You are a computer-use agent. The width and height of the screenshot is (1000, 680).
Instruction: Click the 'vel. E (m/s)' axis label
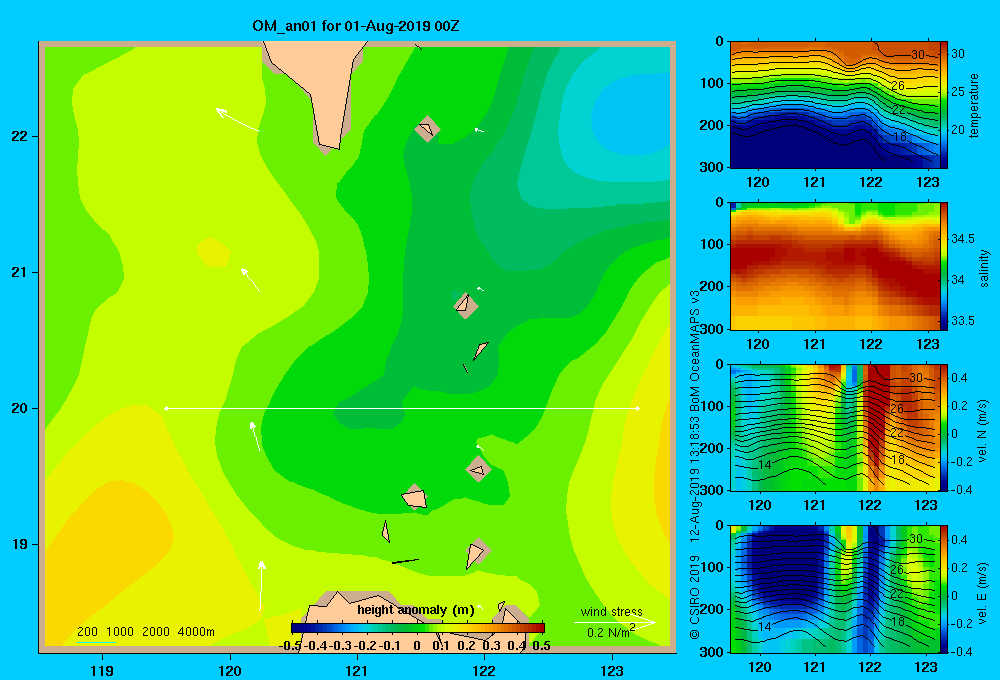983,593
